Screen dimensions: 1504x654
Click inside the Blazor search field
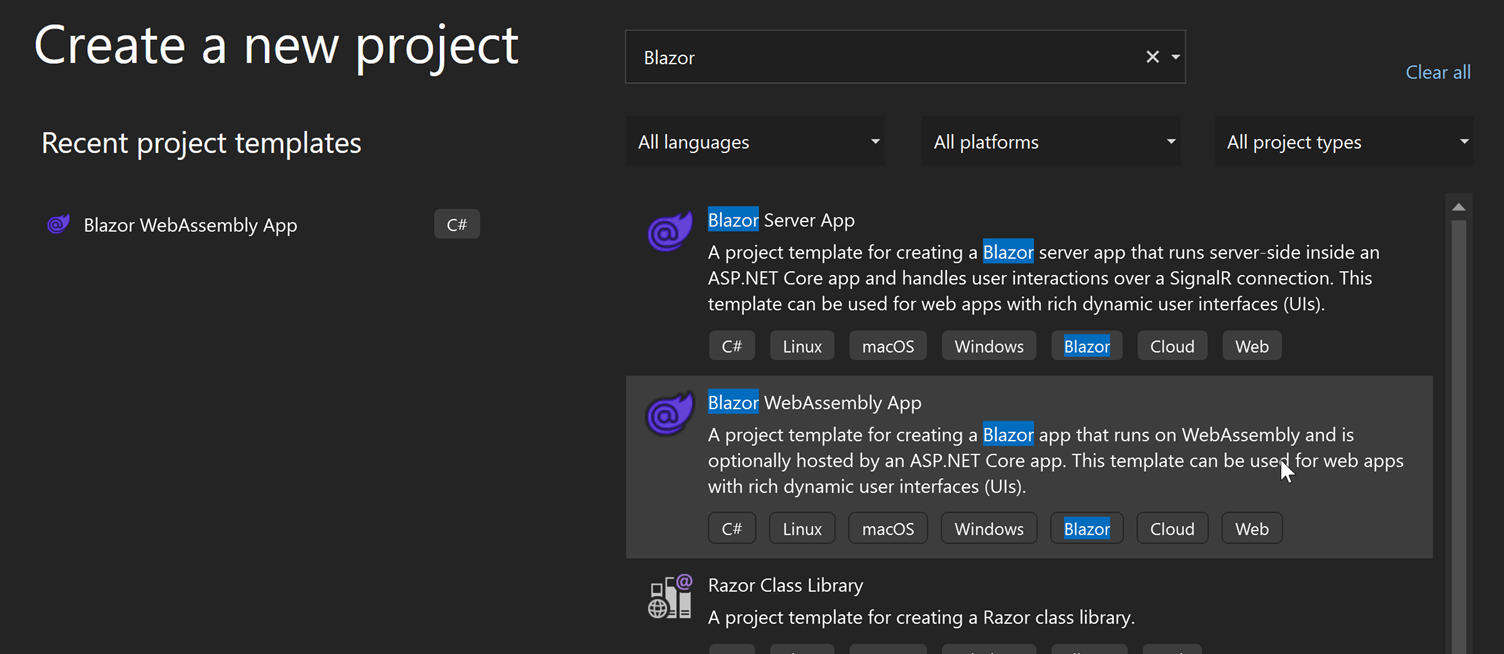pos(900,57)
